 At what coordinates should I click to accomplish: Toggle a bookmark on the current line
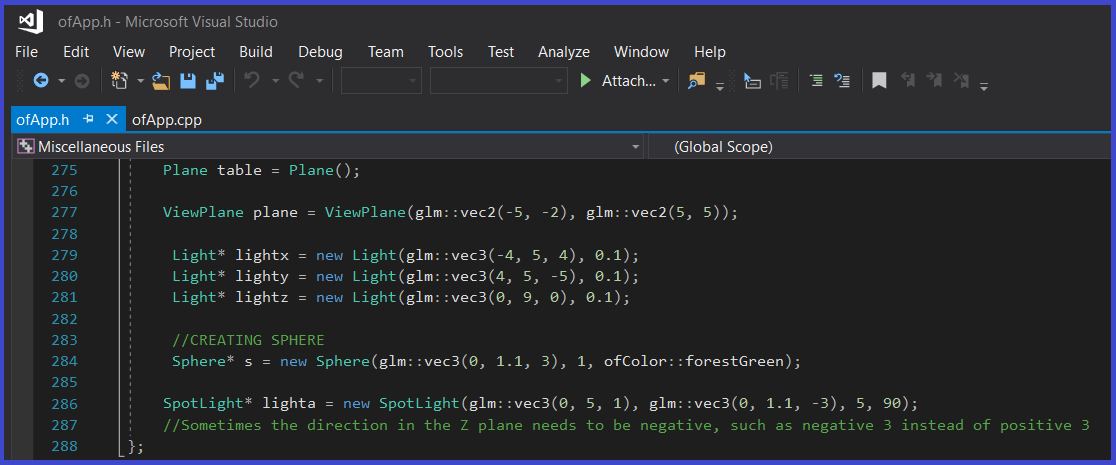pyautogui.click(x=879, y=81)
